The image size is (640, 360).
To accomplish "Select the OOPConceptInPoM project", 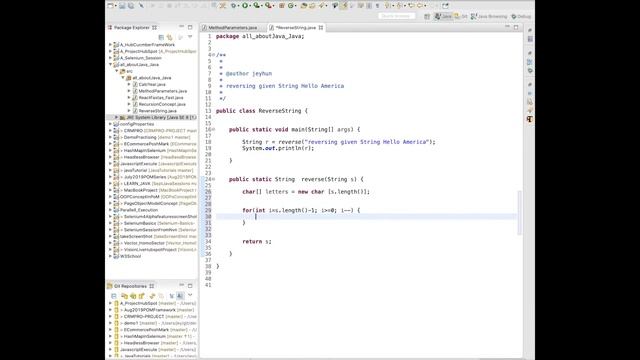I will tap(140, 197).
